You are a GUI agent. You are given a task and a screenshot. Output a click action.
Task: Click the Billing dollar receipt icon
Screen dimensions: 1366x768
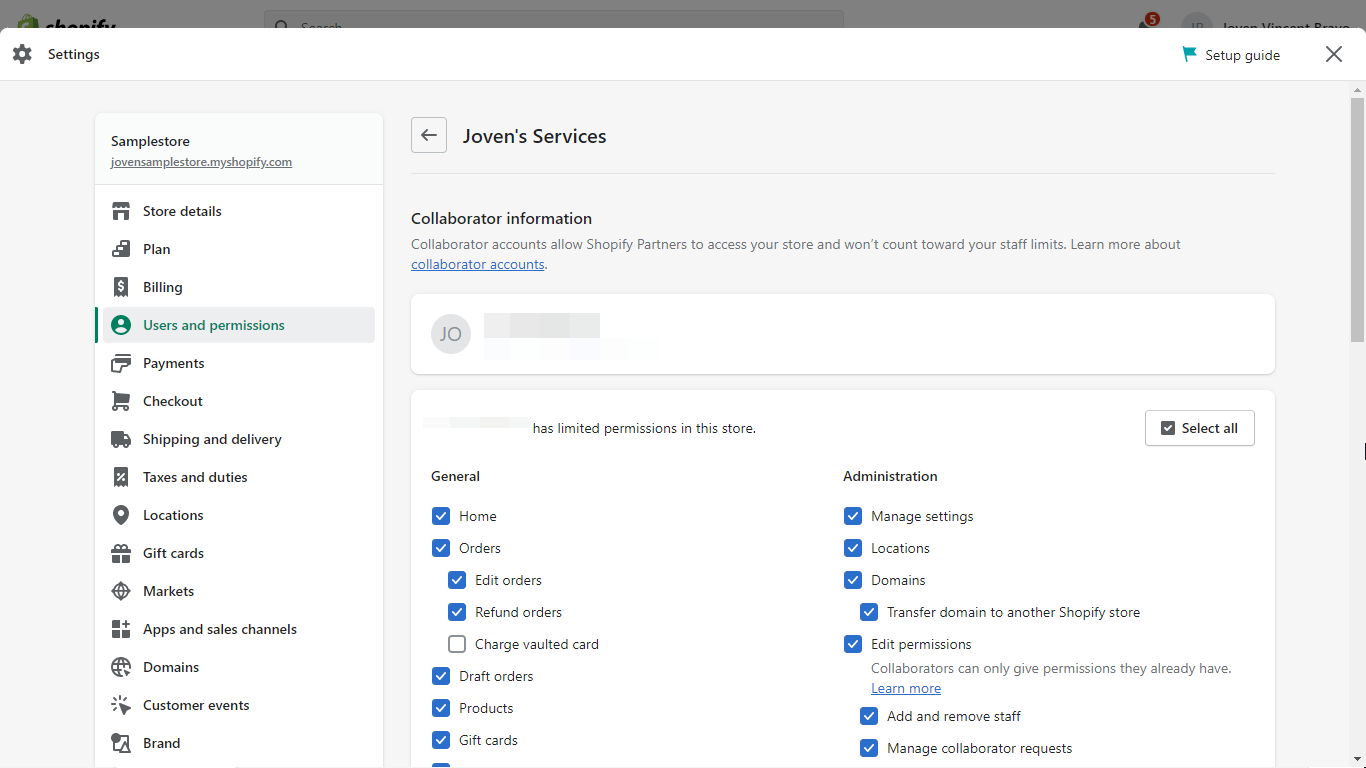click(x=121, y=287)
